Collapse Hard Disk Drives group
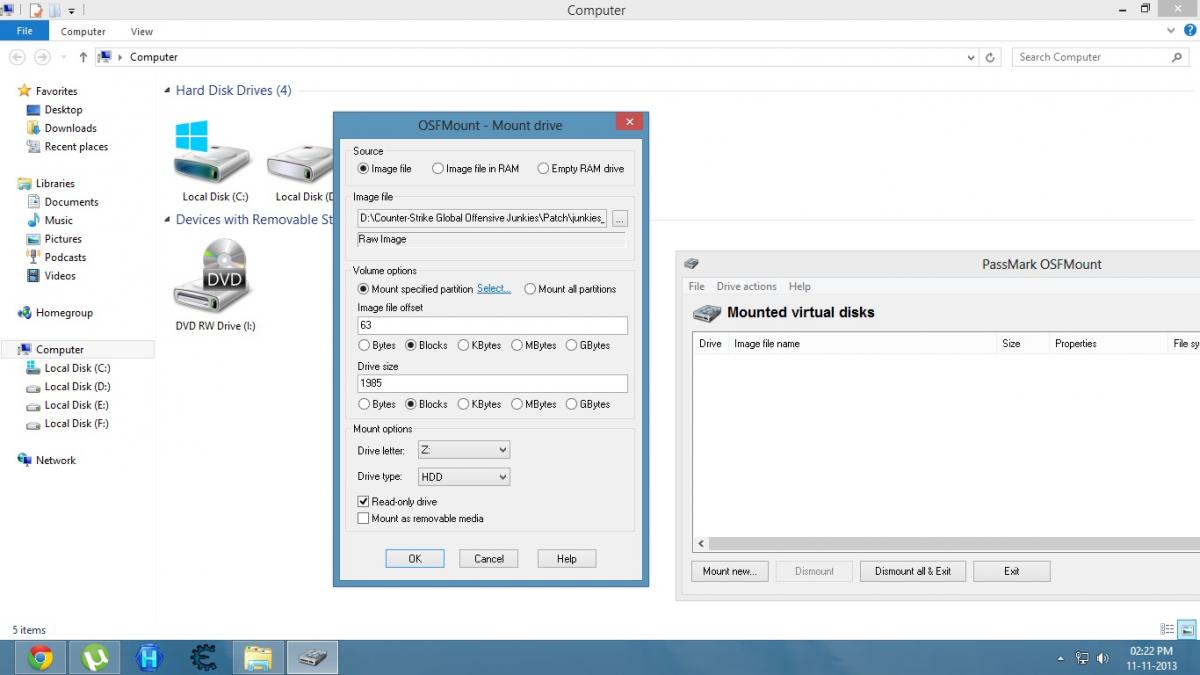Screen dimensions: 1200x675 [166, 91]
